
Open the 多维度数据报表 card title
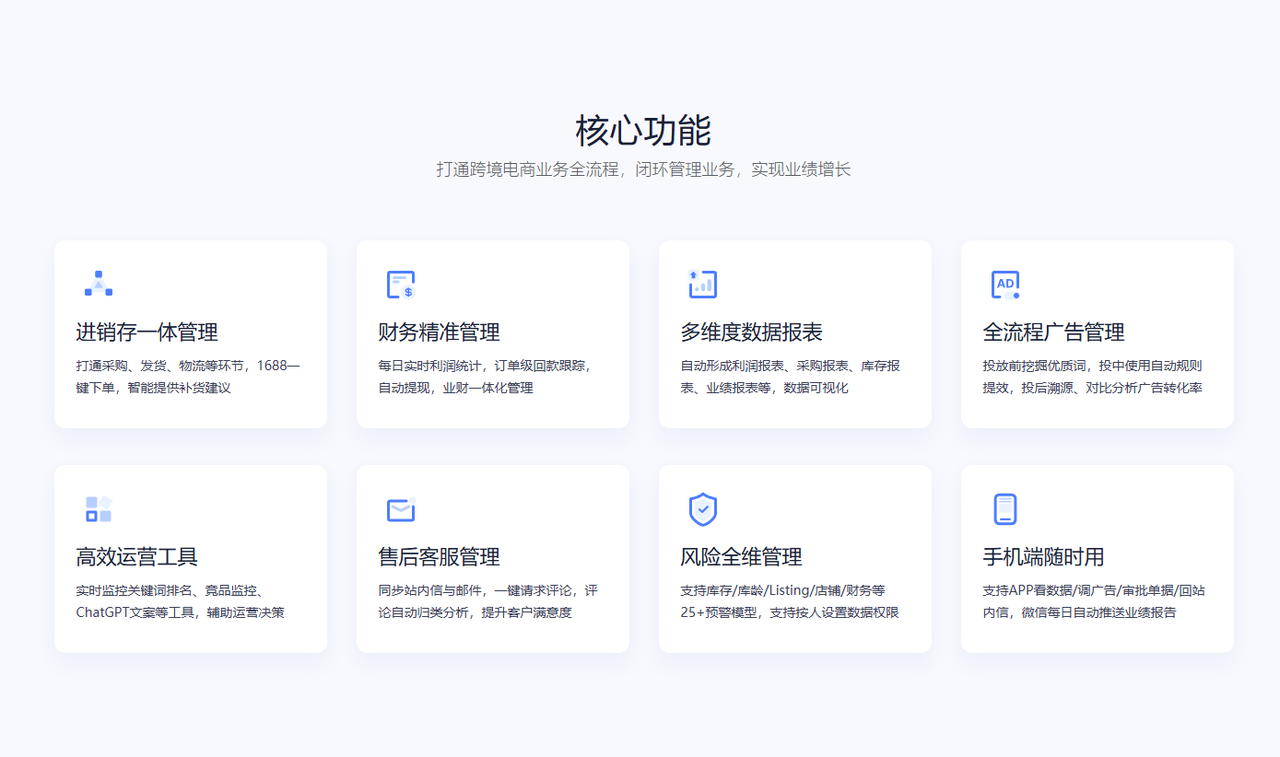click(751, 332)
